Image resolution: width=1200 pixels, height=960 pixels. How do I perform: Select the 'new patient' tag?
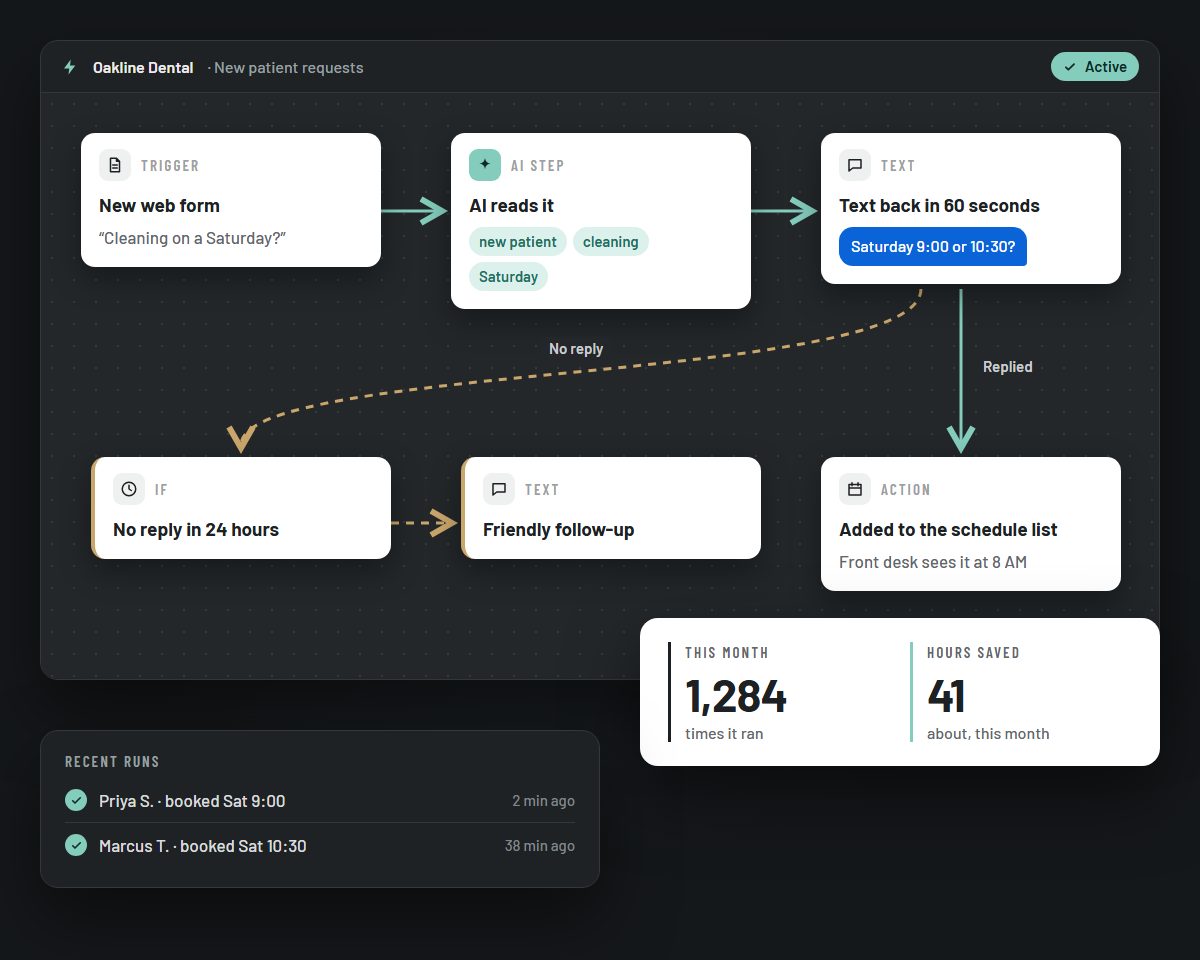coord(518,241)
